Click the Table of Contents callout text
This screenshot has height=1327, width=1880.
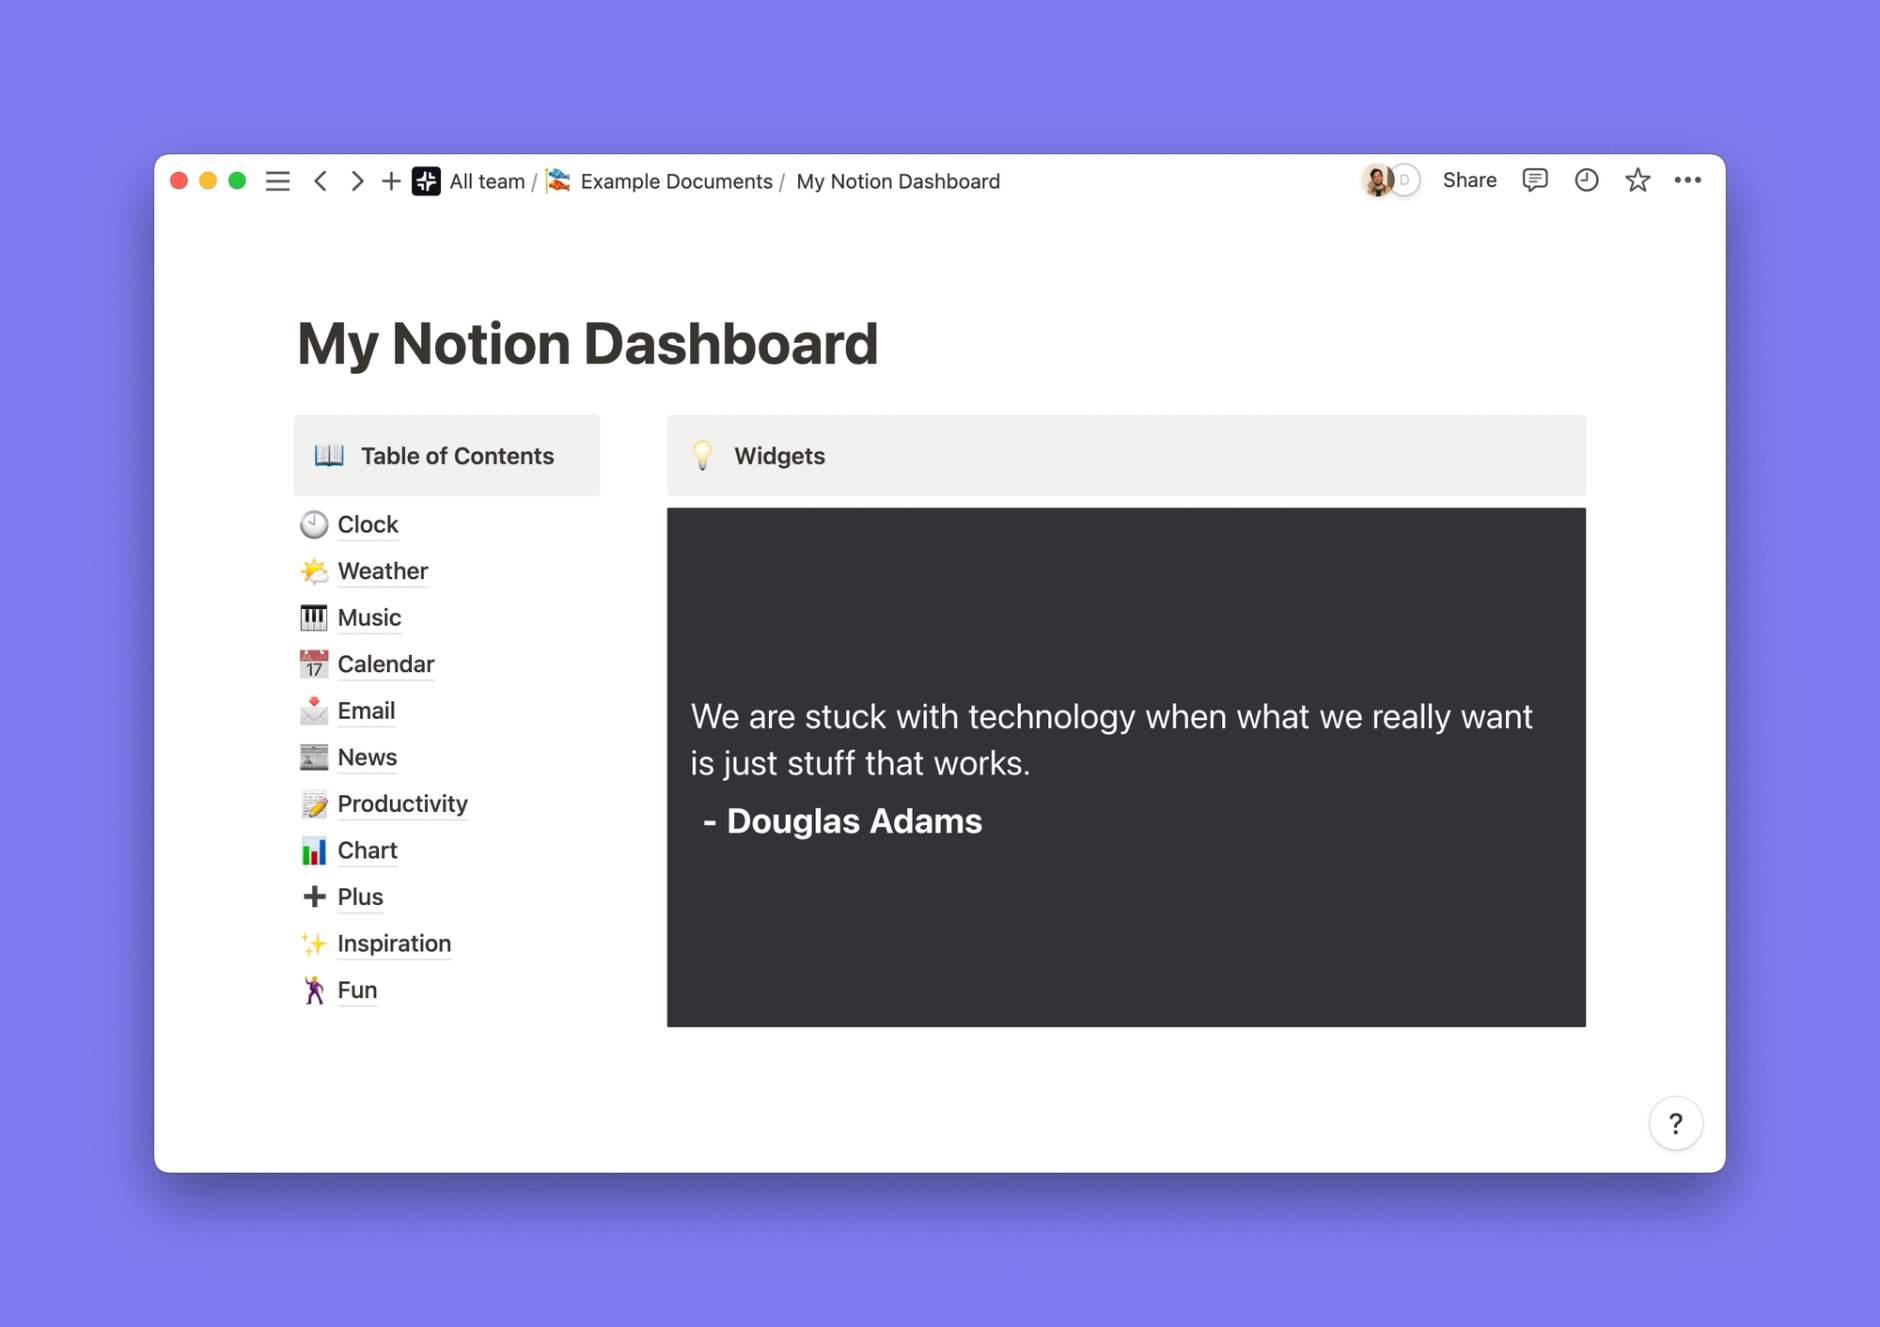457,456
